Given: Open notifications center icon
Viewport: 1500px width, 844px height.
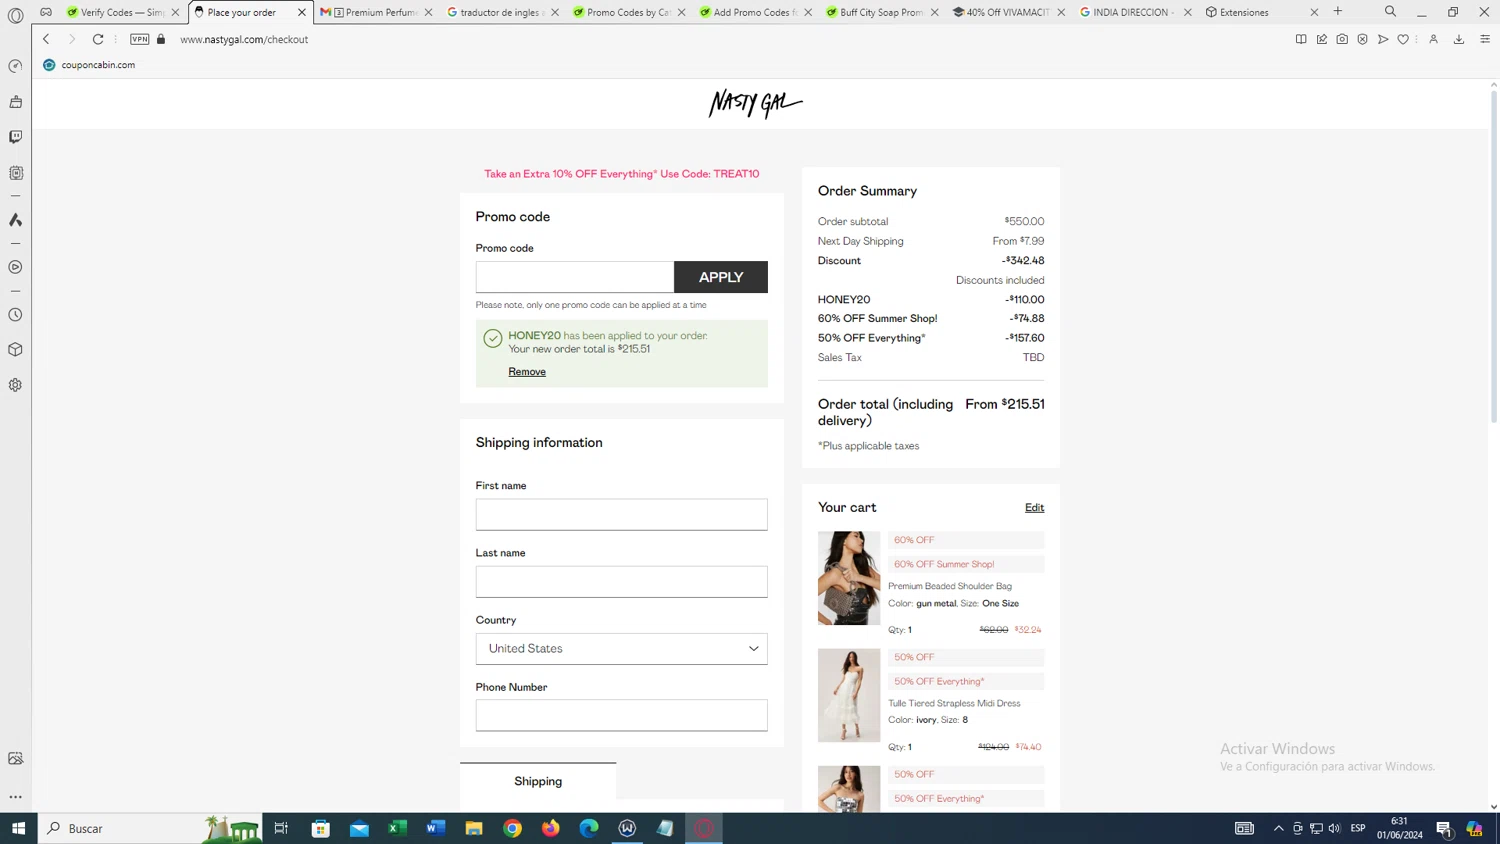Looking at the screenshot, I should tap(1444, 828).
